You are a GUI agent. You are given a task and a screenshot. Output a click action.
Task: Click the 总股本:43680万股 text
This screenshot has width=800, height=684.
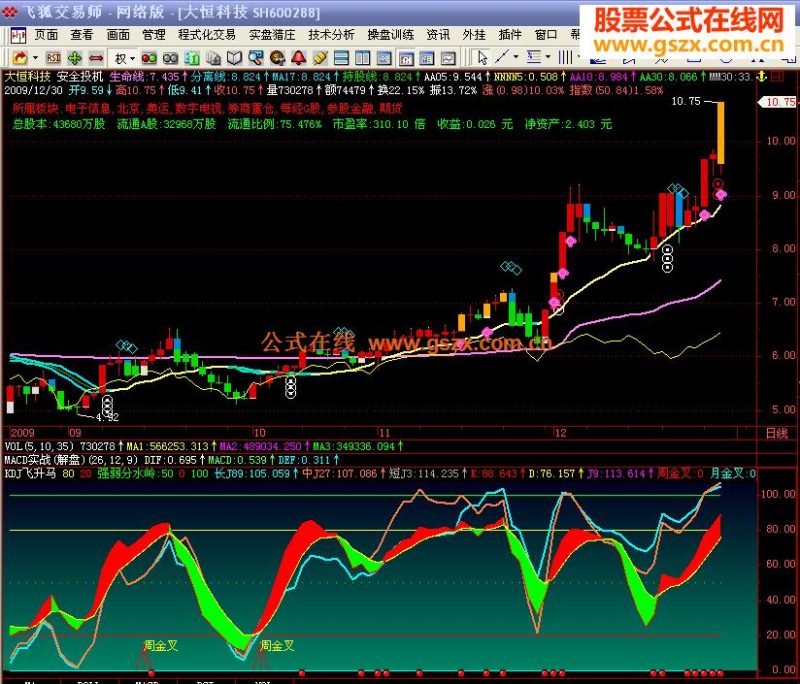pyautogui.click(x=59, y=124)
